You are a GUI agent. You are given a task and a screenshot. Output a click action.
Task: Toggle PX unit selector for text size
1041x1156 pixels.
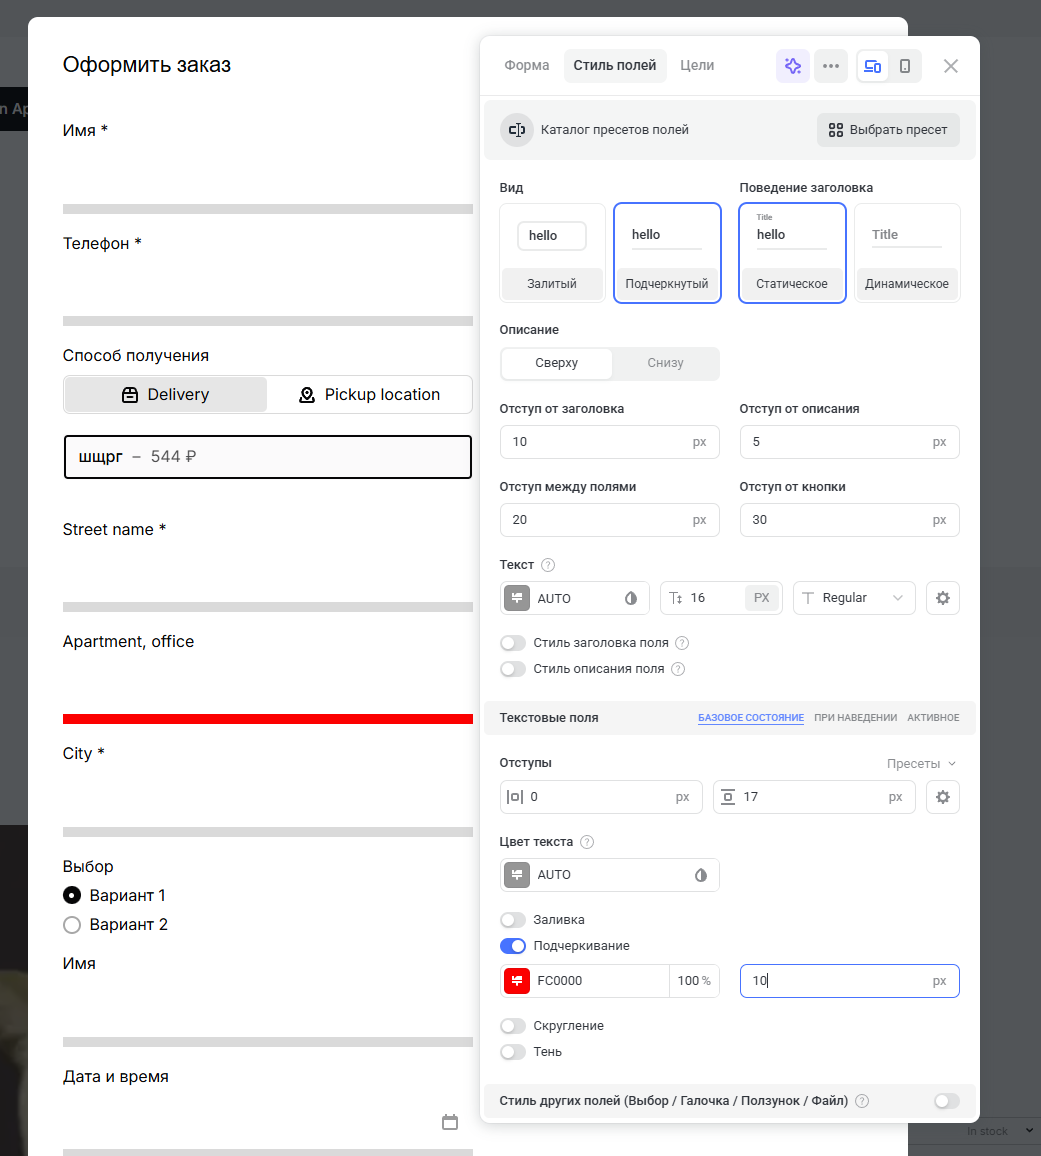coord(762,598)
